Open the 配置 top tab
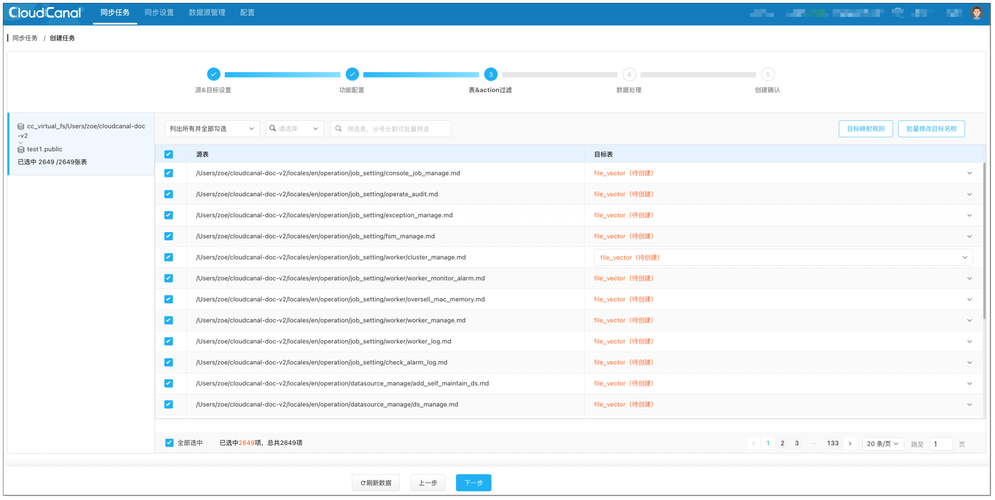The width and height of the screenshot is (995, 500). coord(247,12)
